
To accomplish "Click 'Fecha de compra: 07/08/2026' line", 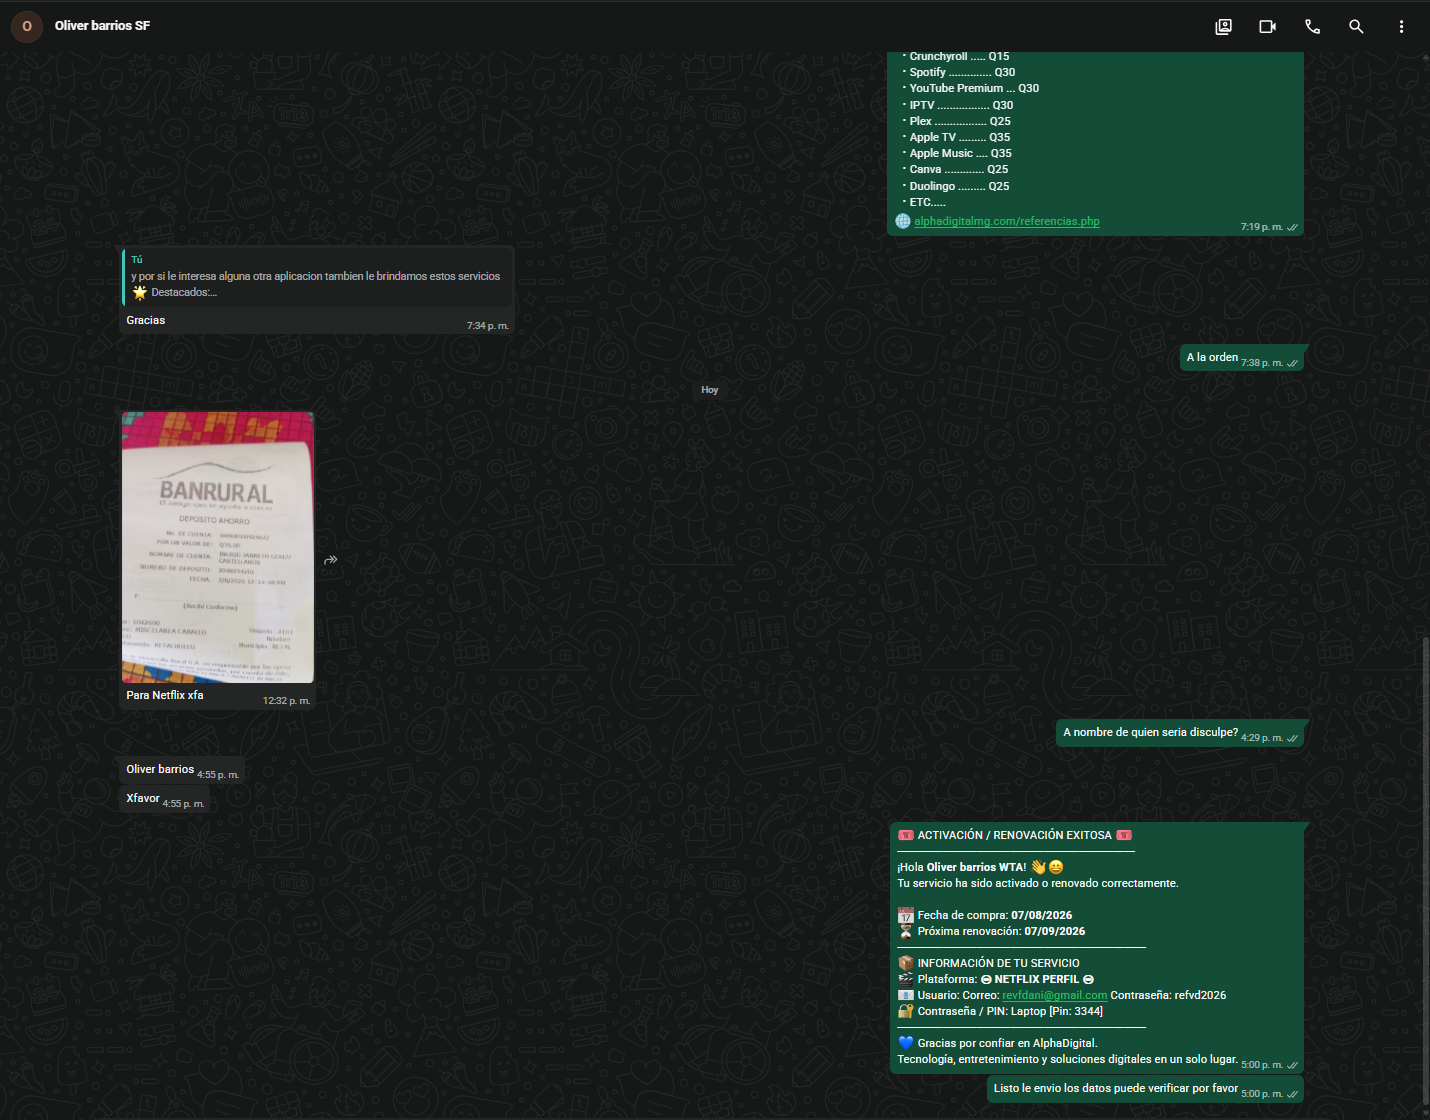I will click(x=985, y=915).
